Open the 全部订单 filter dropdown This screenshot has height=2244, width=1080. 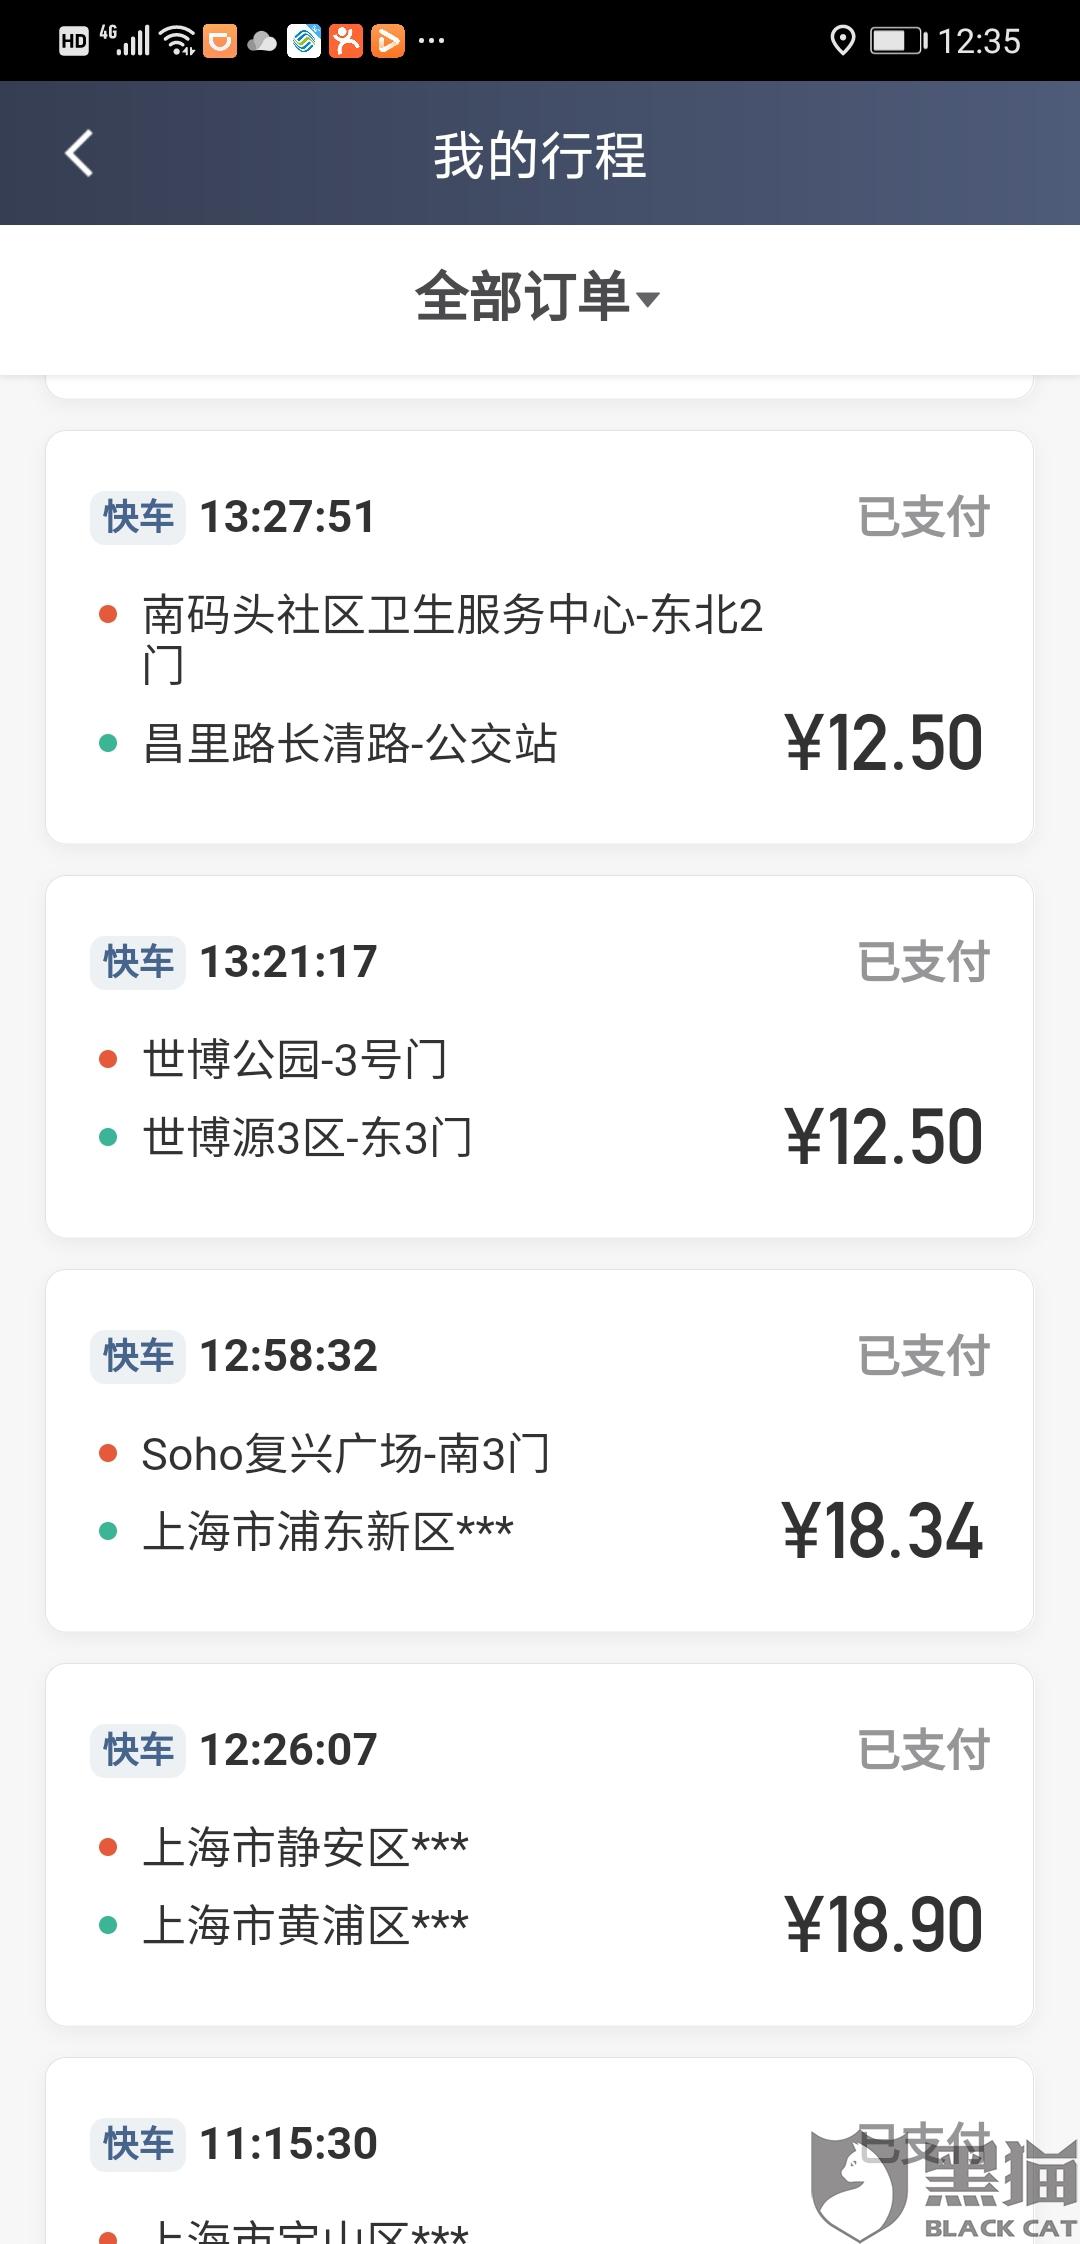click(x=538, y=298)
